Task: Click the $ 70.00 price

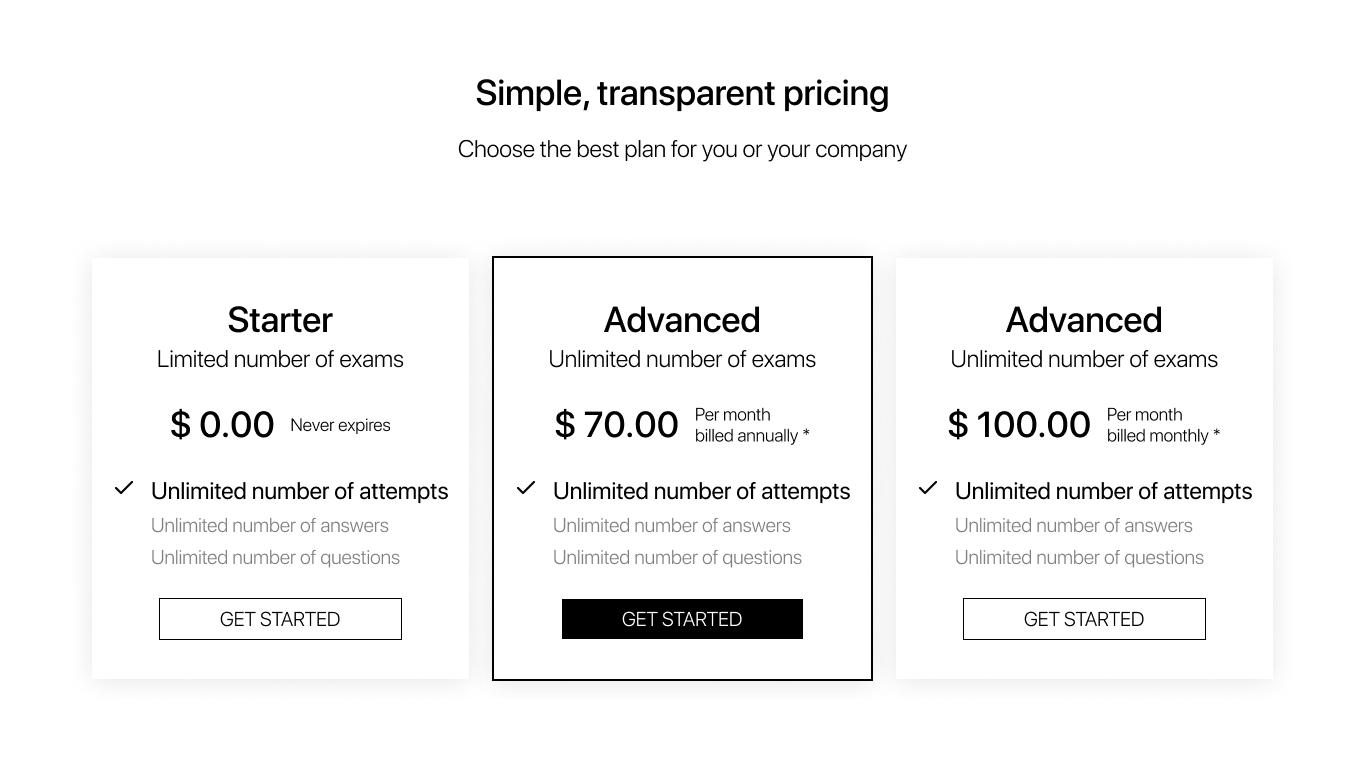Action: [x=616, y=424]
